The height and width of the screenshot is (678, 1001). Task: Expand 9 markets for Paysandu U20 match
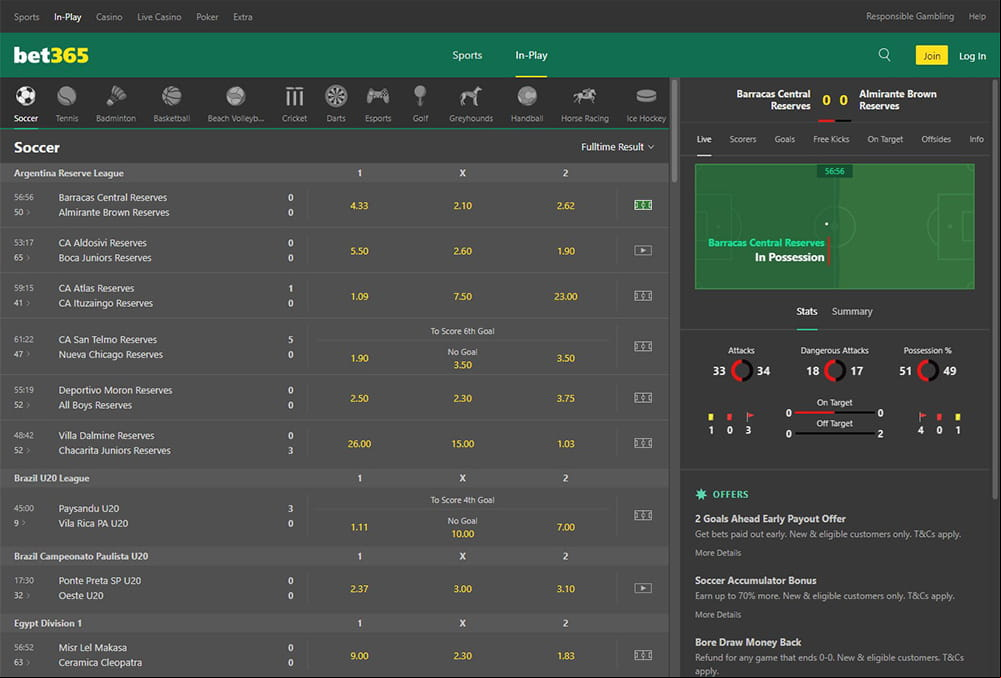pos(20,523)
